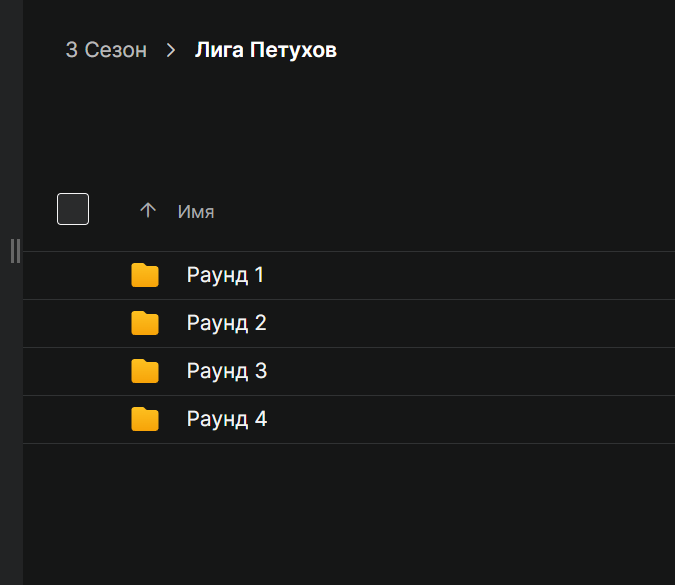Sort by the Имя column header
Image resolution: width=675 pixels, height=585 pixels.
[196, 211]
